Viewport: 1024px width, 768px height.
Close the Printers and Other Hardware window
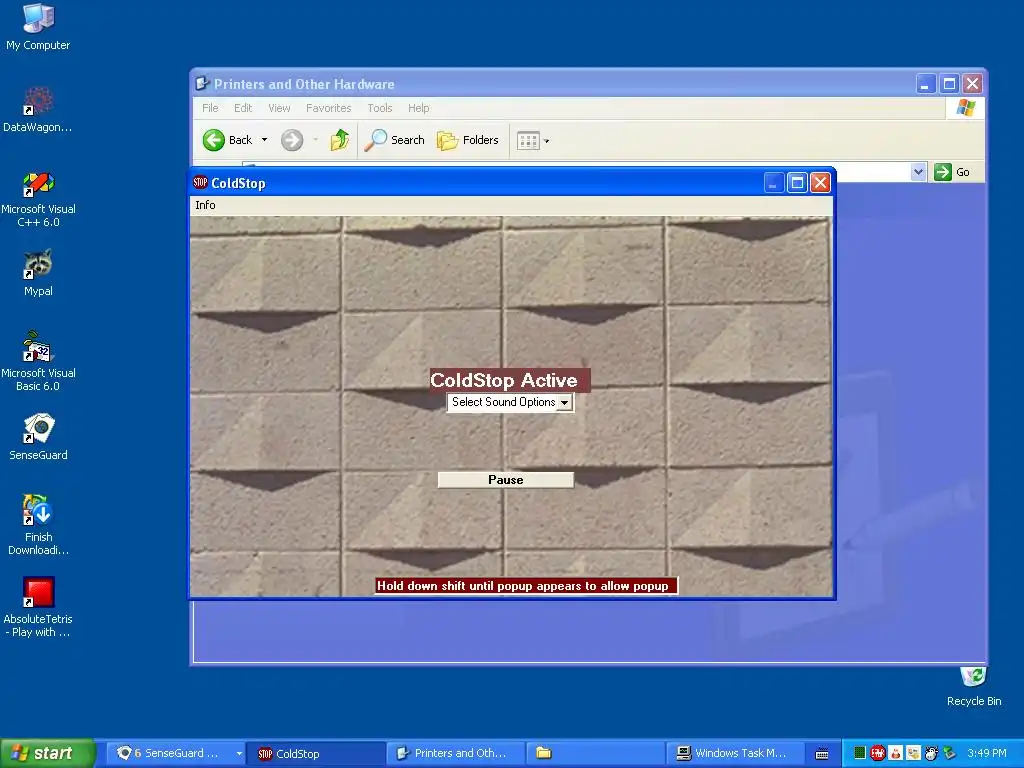click(x=972, y=84)
